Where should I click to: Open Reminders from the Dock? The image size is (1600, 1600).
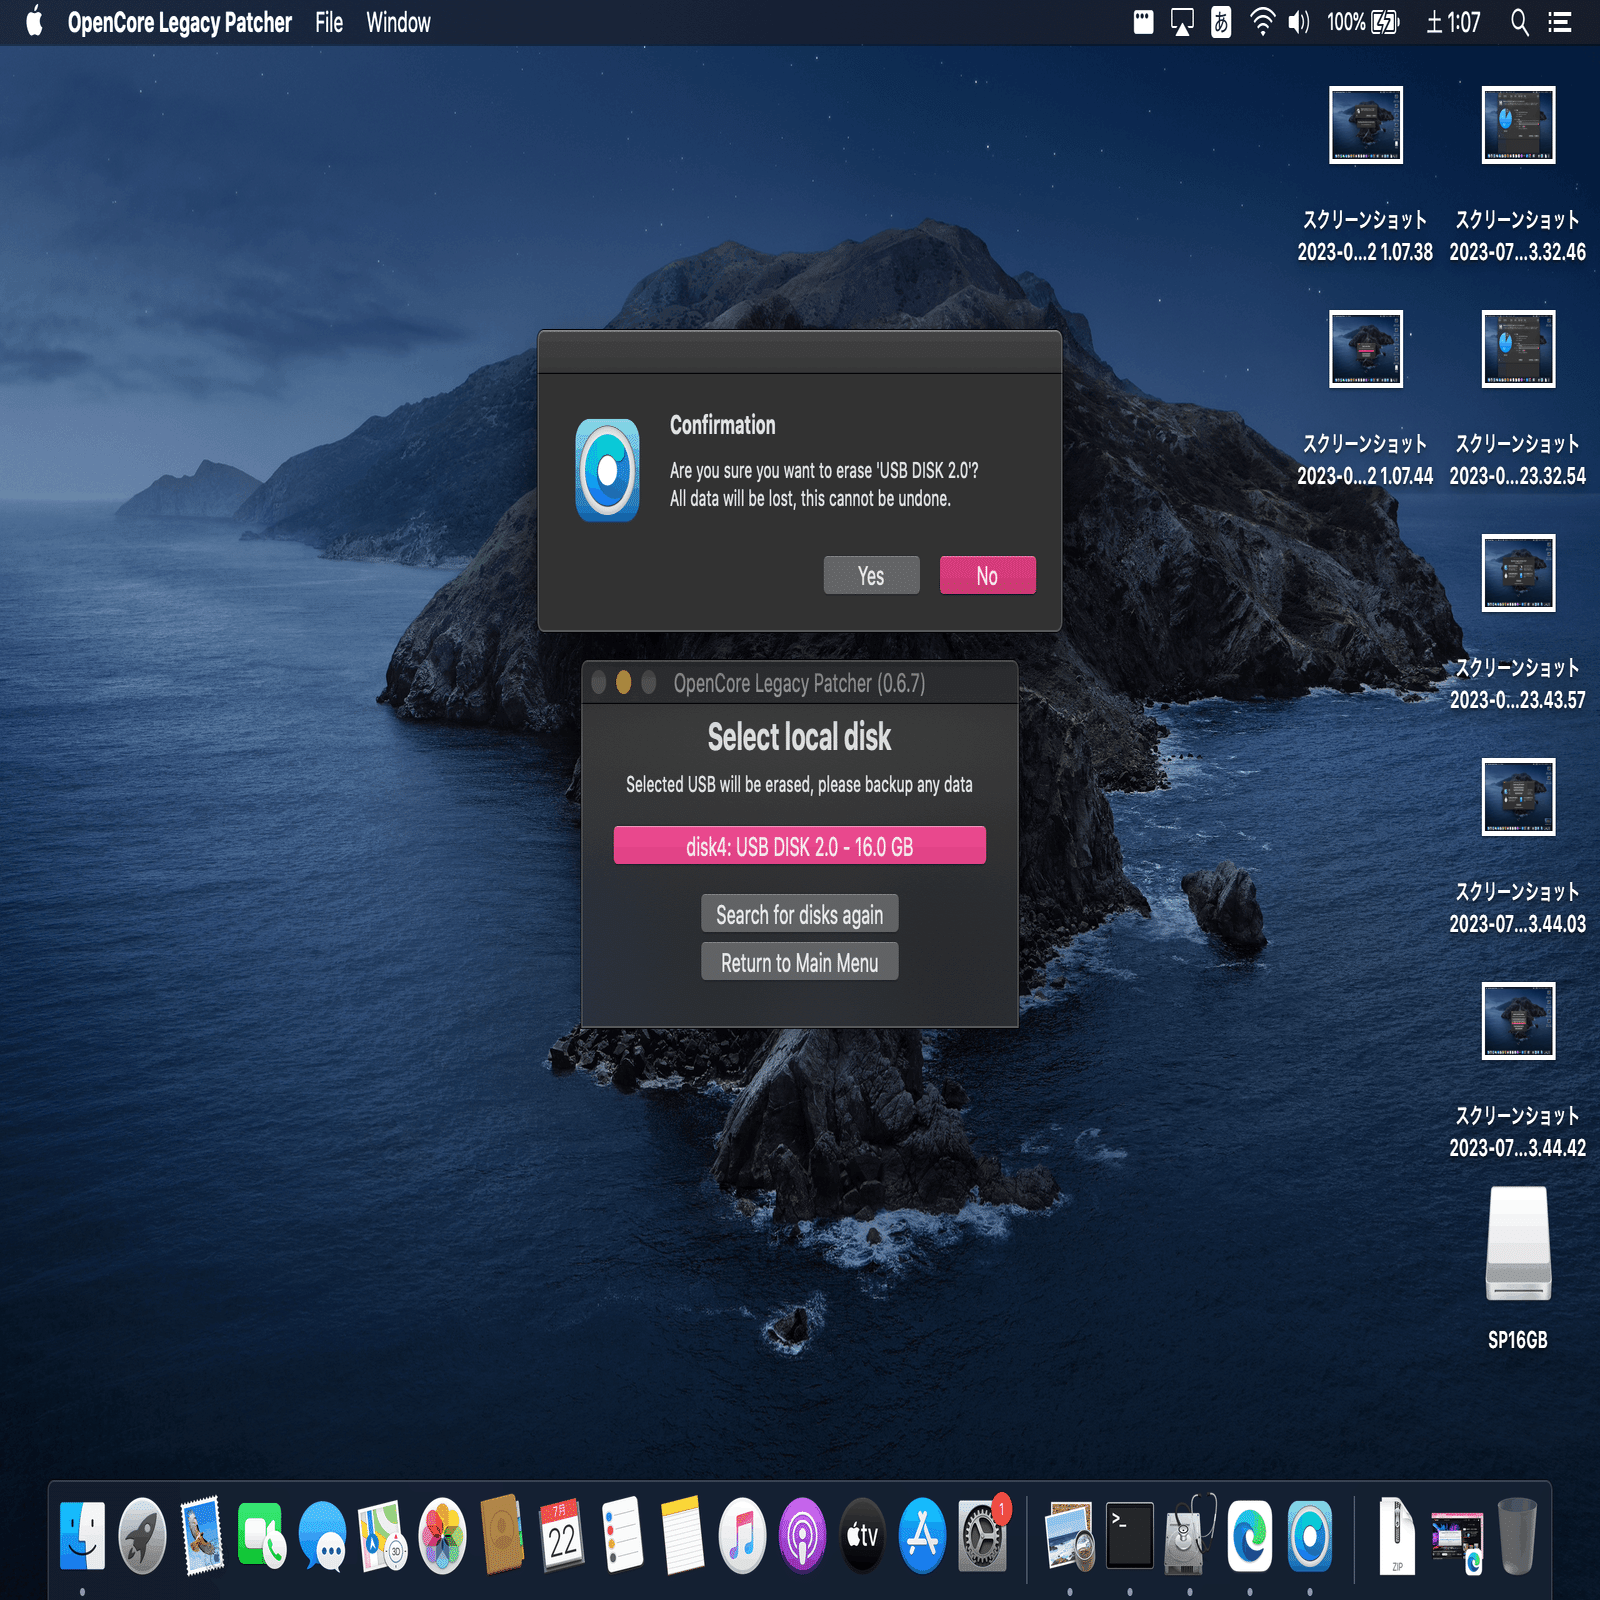pos(622,1536)
